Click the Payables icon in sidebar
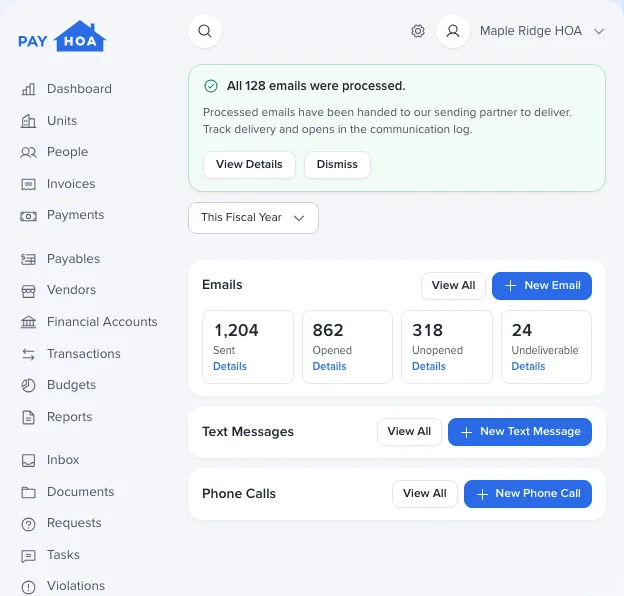 click(28, 259)
